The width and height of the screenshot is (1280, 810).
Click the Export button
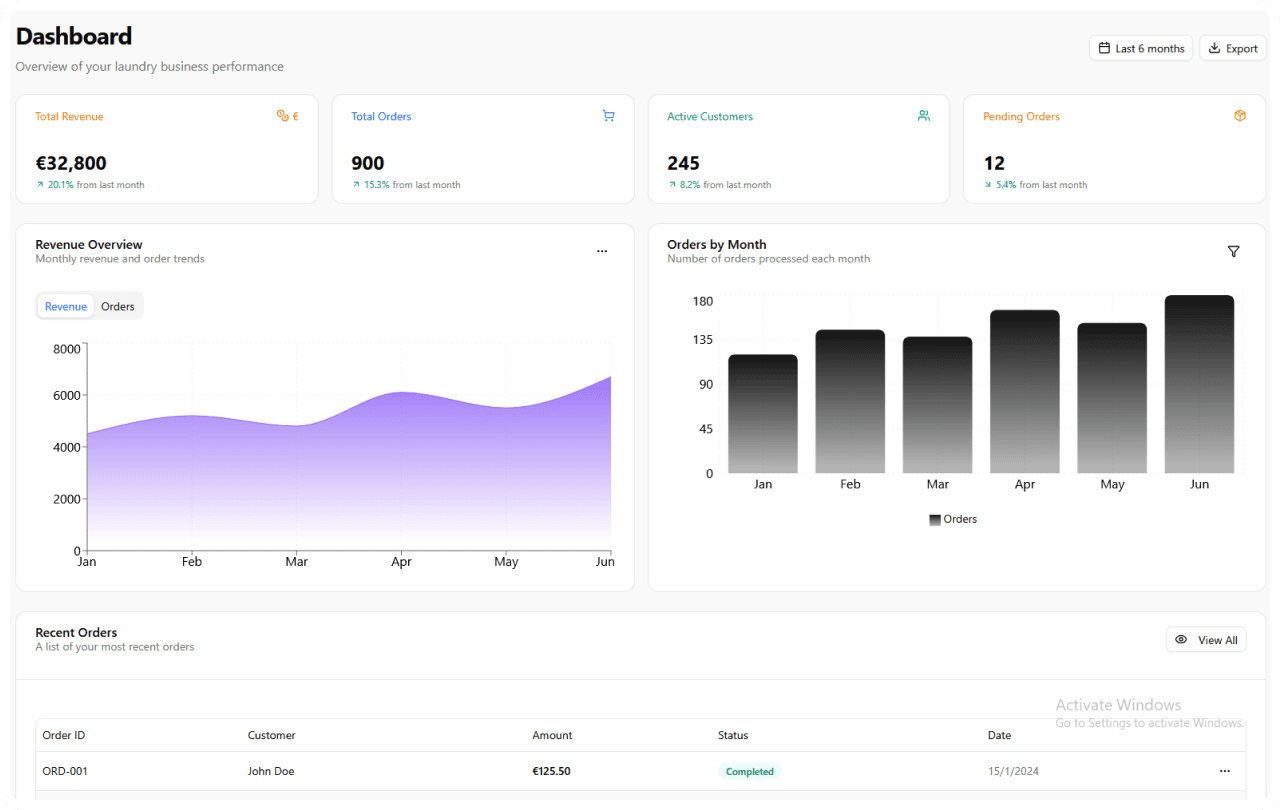point(1232,48)
